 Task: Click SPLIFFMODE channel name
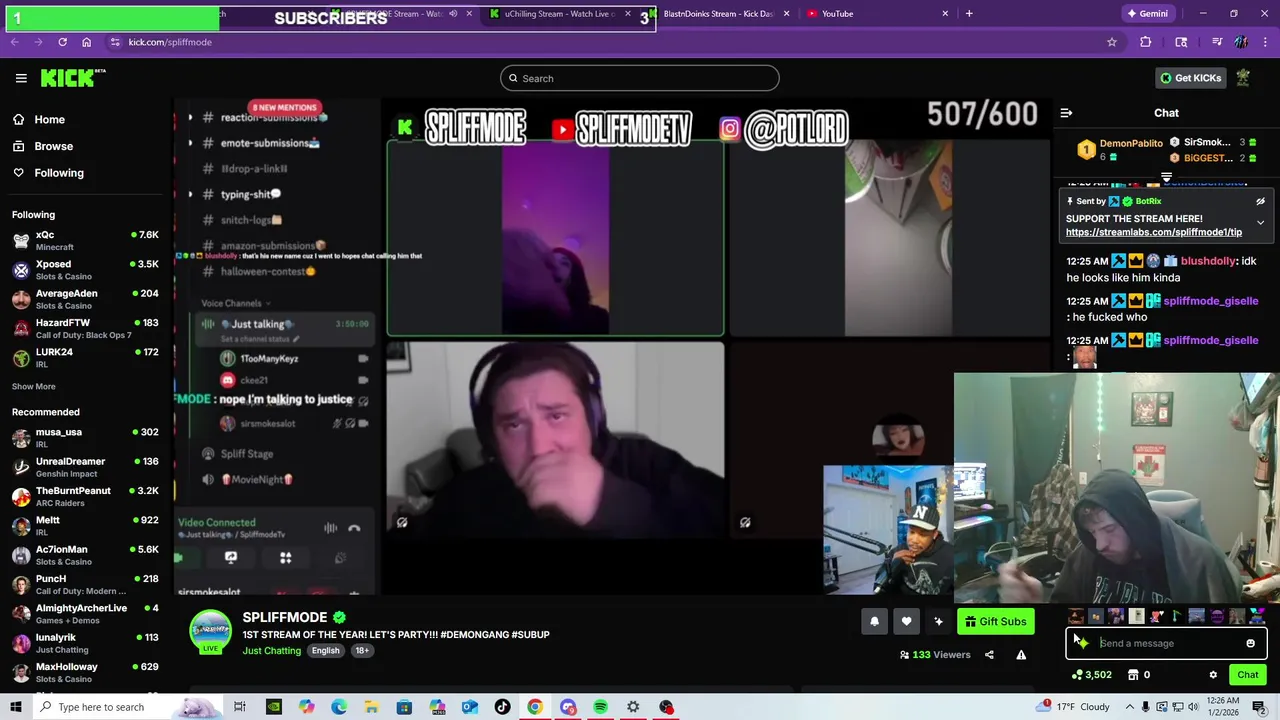pos(285,617)
